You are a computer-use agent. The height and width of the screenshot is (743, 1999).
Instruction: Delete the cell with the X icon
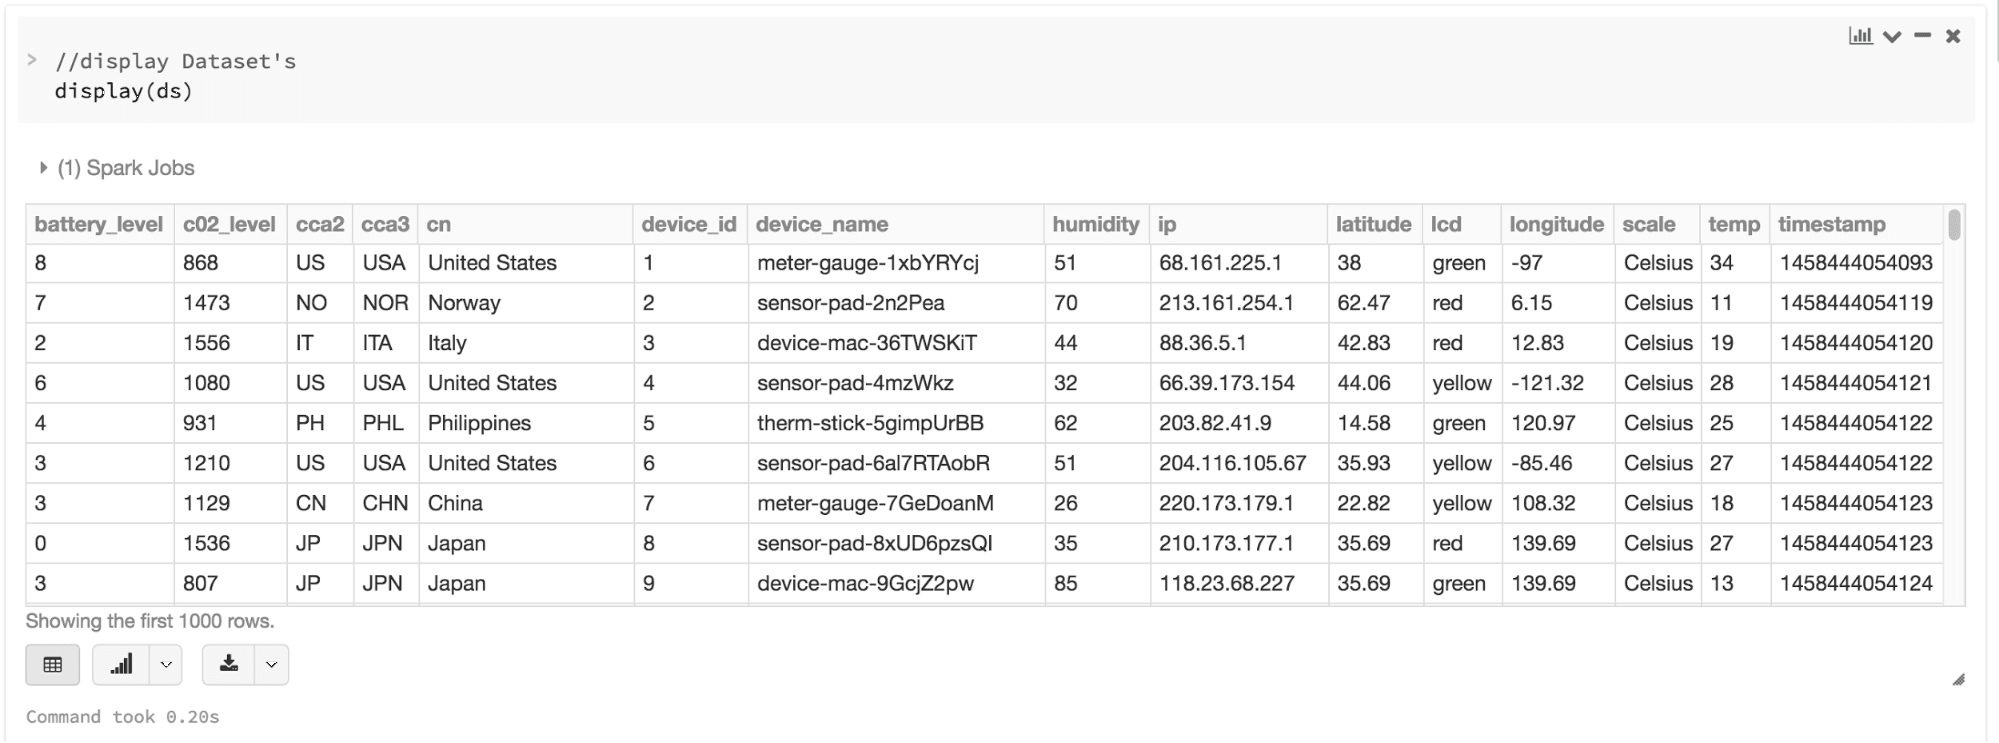(x=1953, y=36)
